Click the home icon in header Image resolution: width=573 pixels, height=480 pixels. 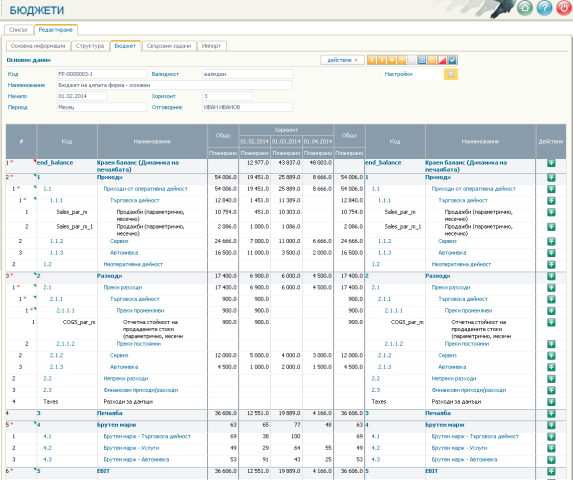click(x=525, y=8)
